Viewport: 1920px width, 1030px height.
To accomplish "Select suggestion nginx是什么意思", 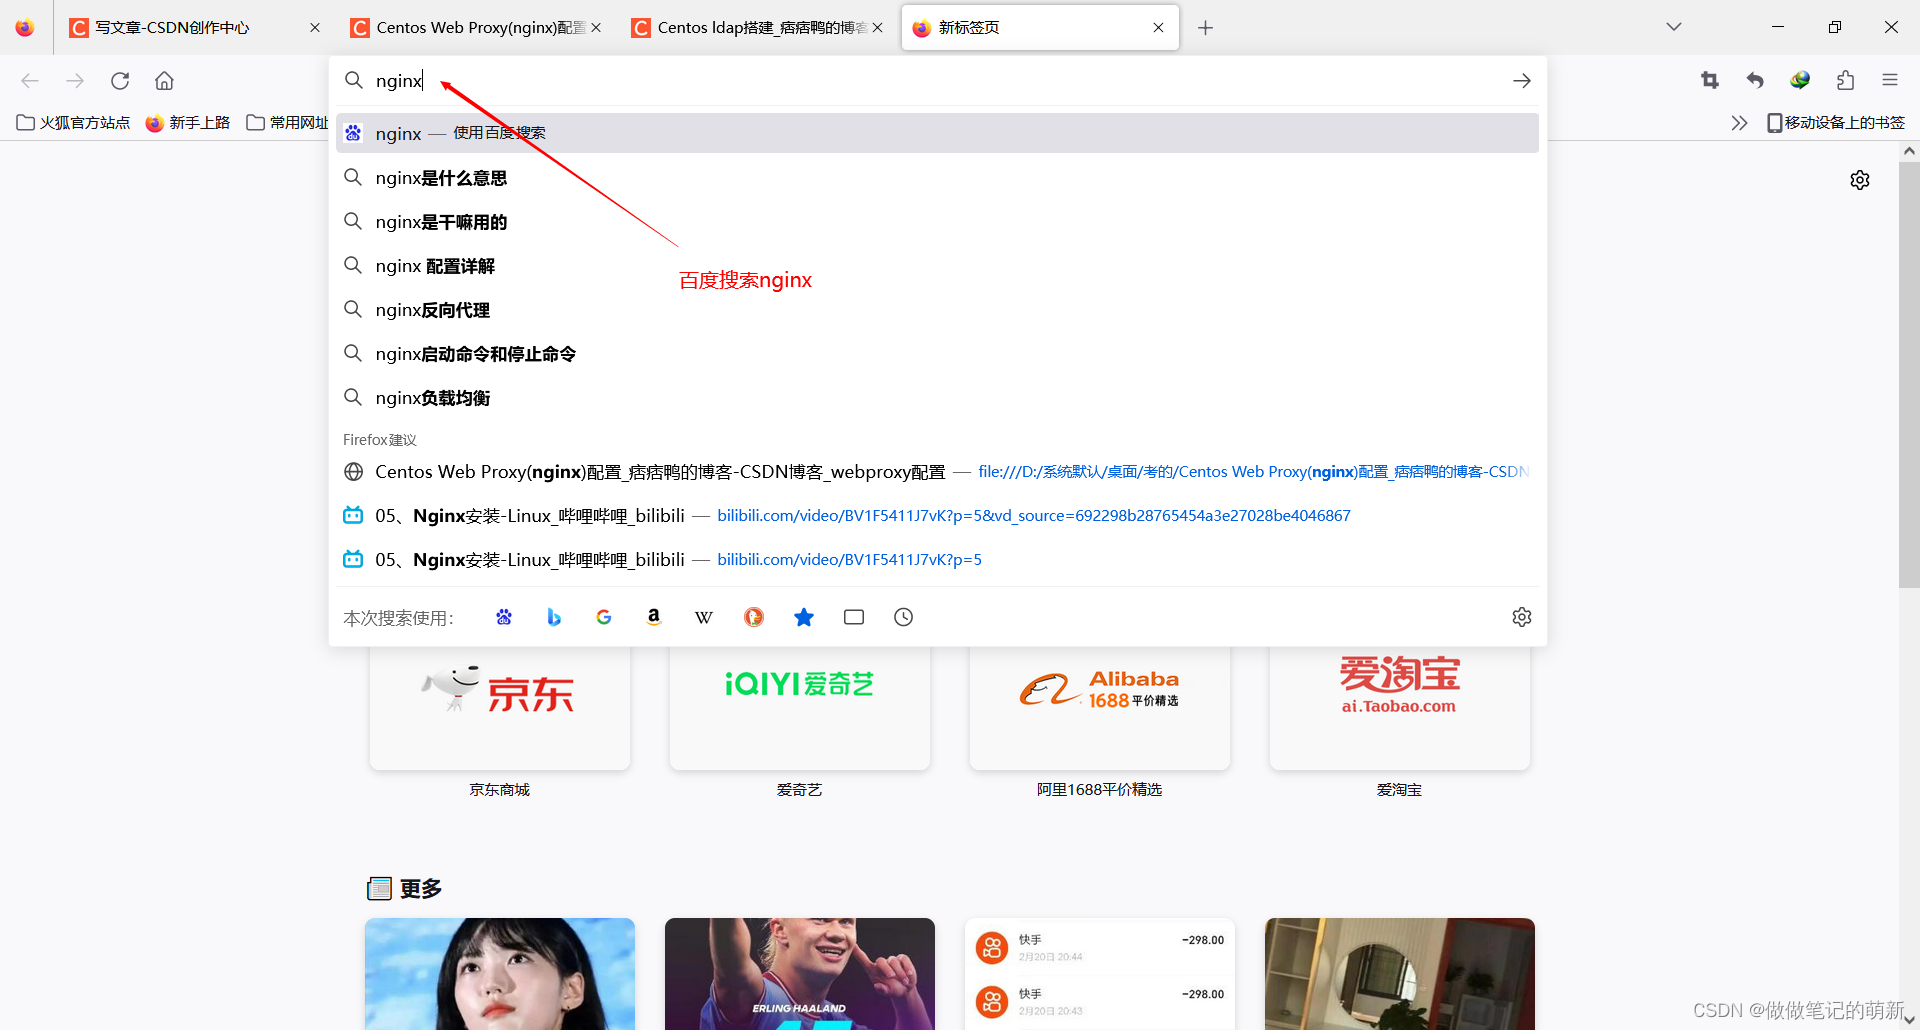I will [x=937, y=178].
